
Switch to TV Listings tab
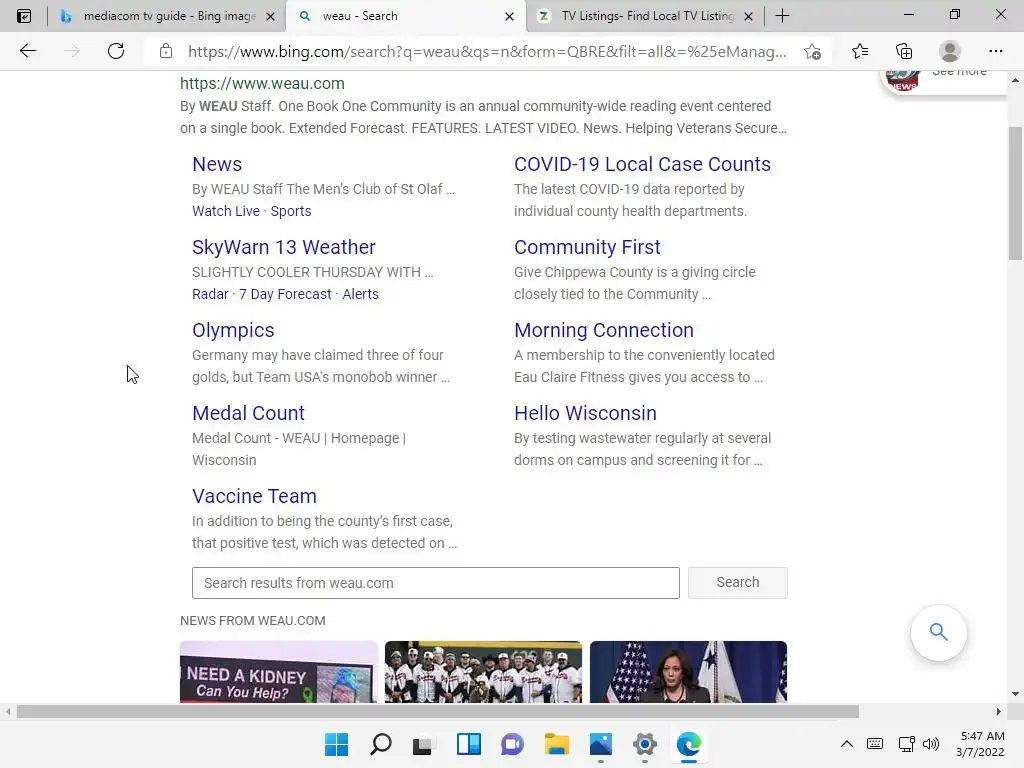pyautogui.click(x=647, y=16)
